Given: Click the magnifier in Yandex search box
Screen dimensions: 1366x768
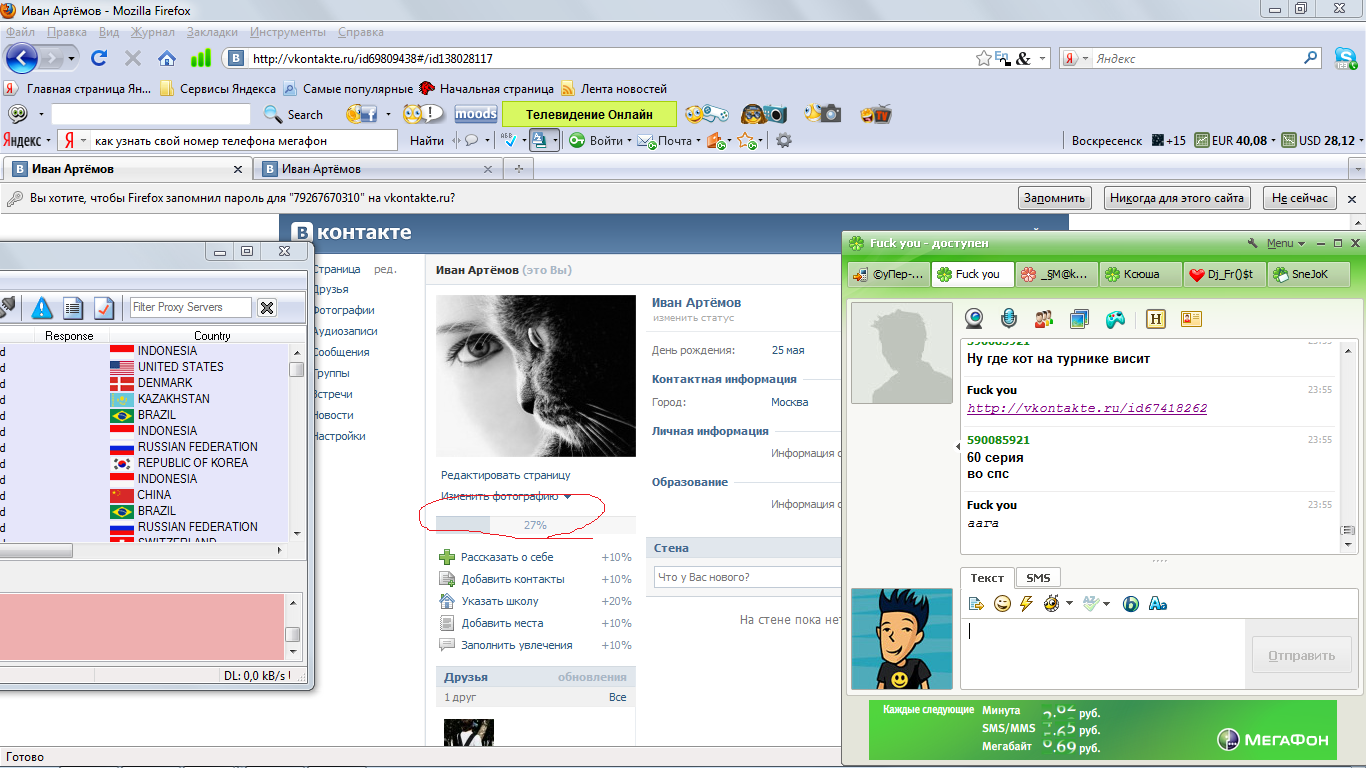Looking at the screenshot, I should pos(1311,58).
